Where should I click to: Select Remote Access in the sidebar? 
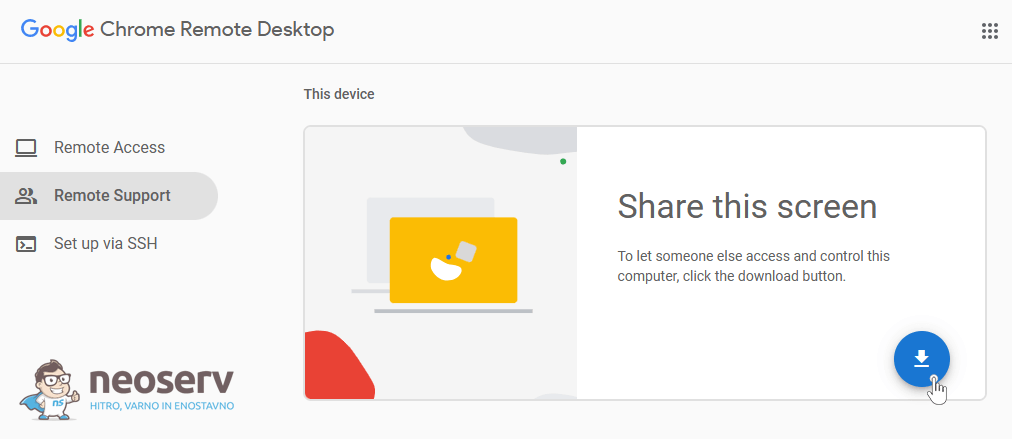(x=108, y=148)
